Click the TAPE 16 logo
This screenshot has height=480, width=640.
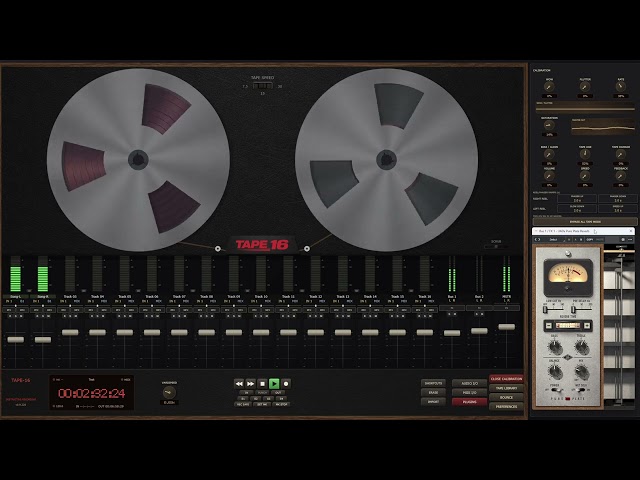[262, 244]
